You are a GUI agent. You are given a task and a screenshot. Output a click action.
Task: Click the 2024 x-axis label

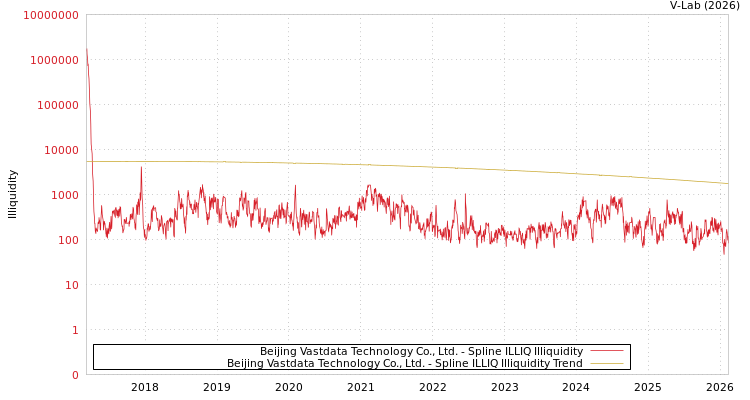click(576, 387)
